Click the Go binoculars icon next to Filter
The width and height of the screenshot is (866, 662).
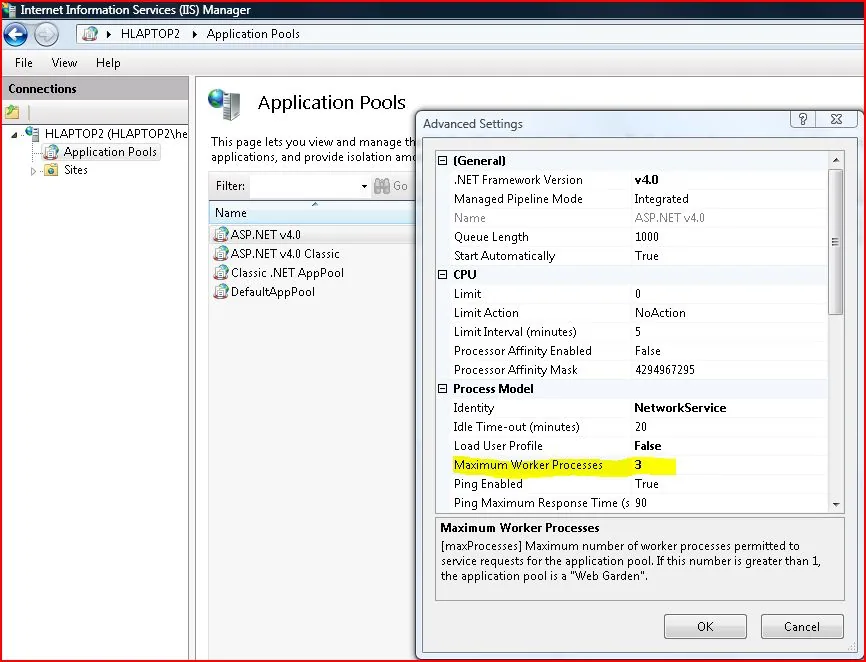tap(382, 186)
